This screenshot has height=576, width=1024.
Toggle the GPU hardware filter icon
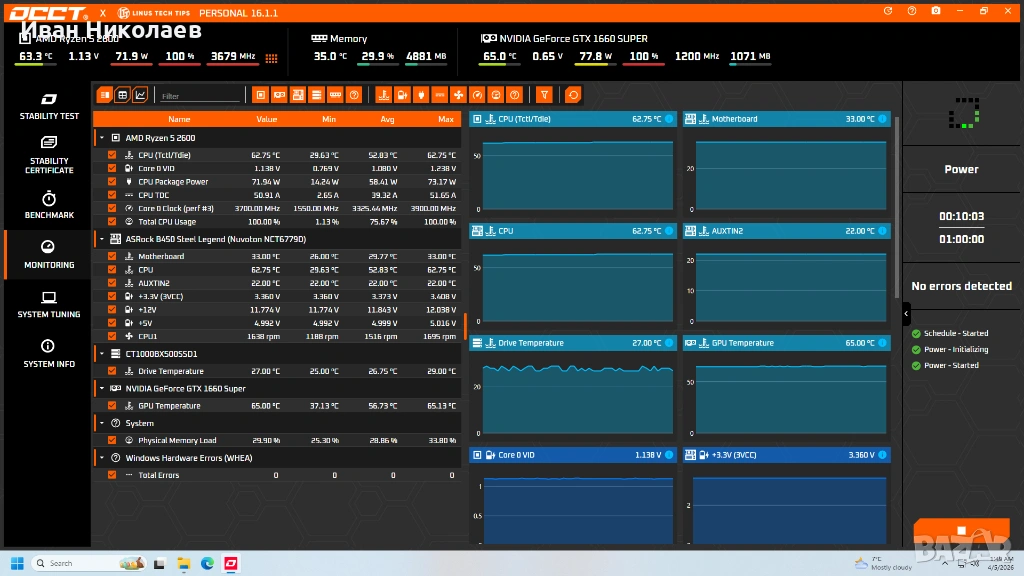click(x=279, y=95)
